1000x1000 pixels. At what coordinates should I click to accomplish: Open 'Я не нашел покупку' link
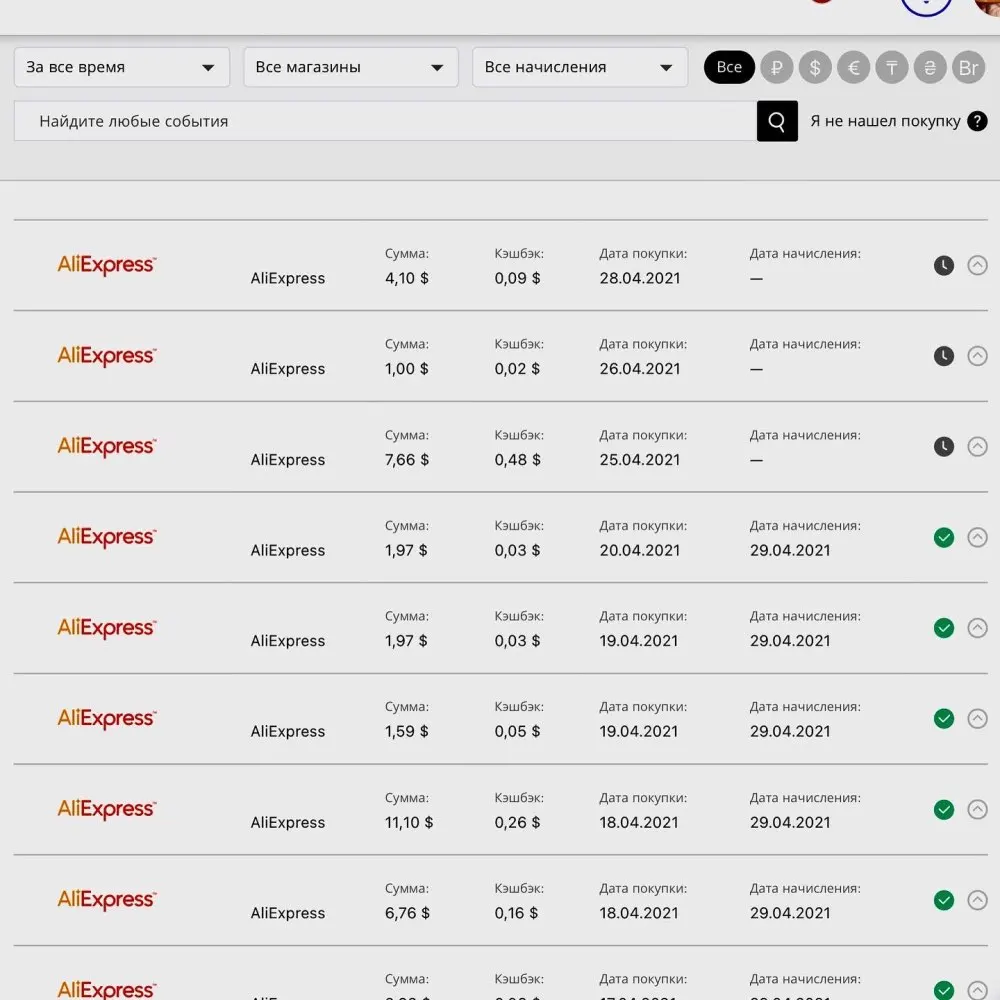pyautogui.click(x=885, y=121)
